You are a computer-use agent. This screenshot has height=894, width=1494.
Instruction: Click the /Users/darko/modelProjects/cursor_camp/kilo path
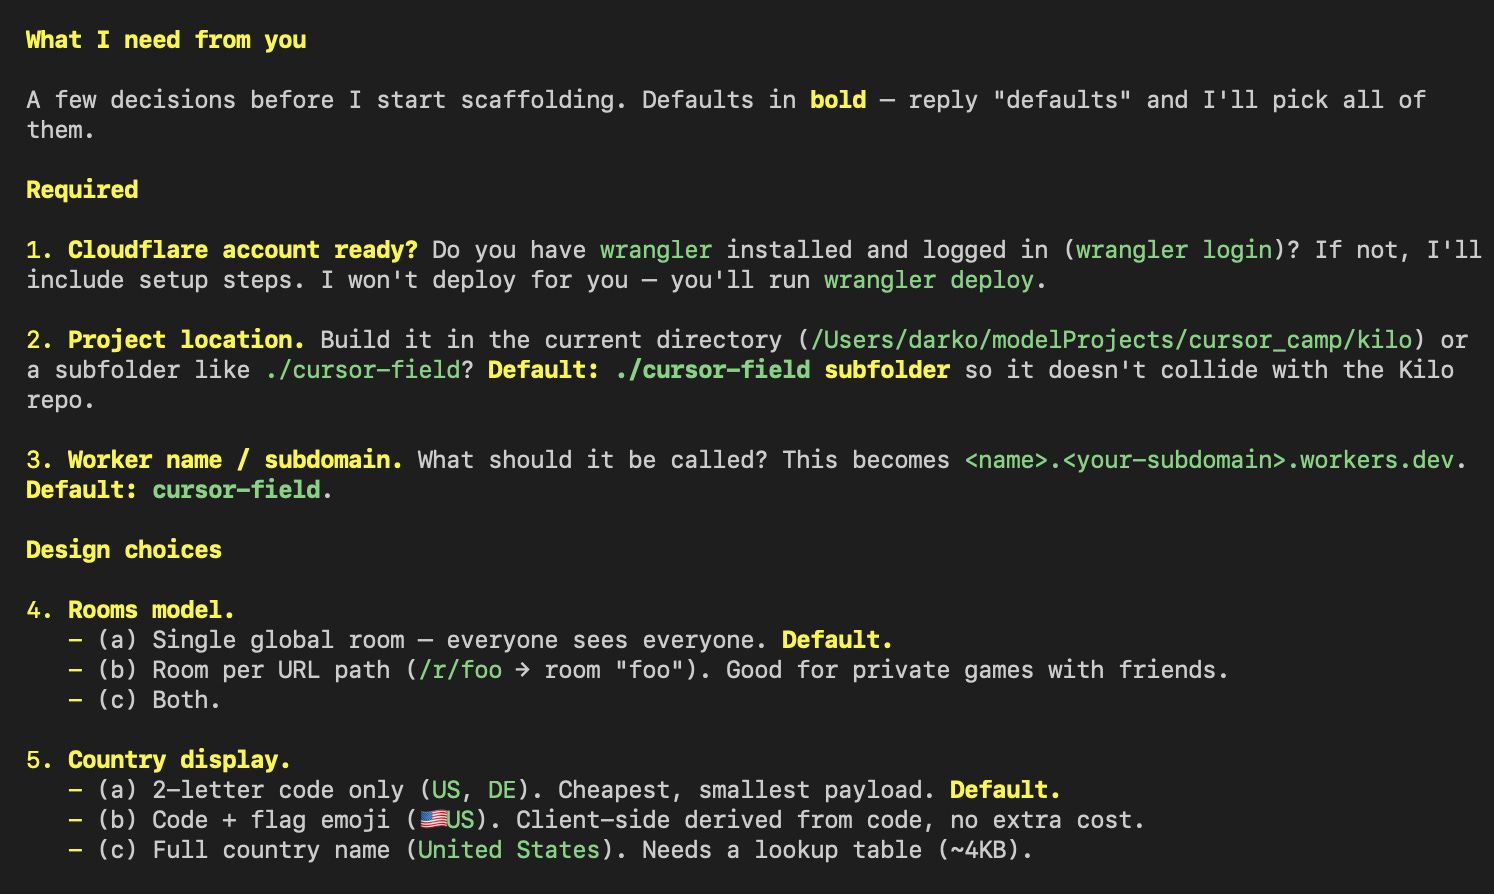coord(1111,340)
